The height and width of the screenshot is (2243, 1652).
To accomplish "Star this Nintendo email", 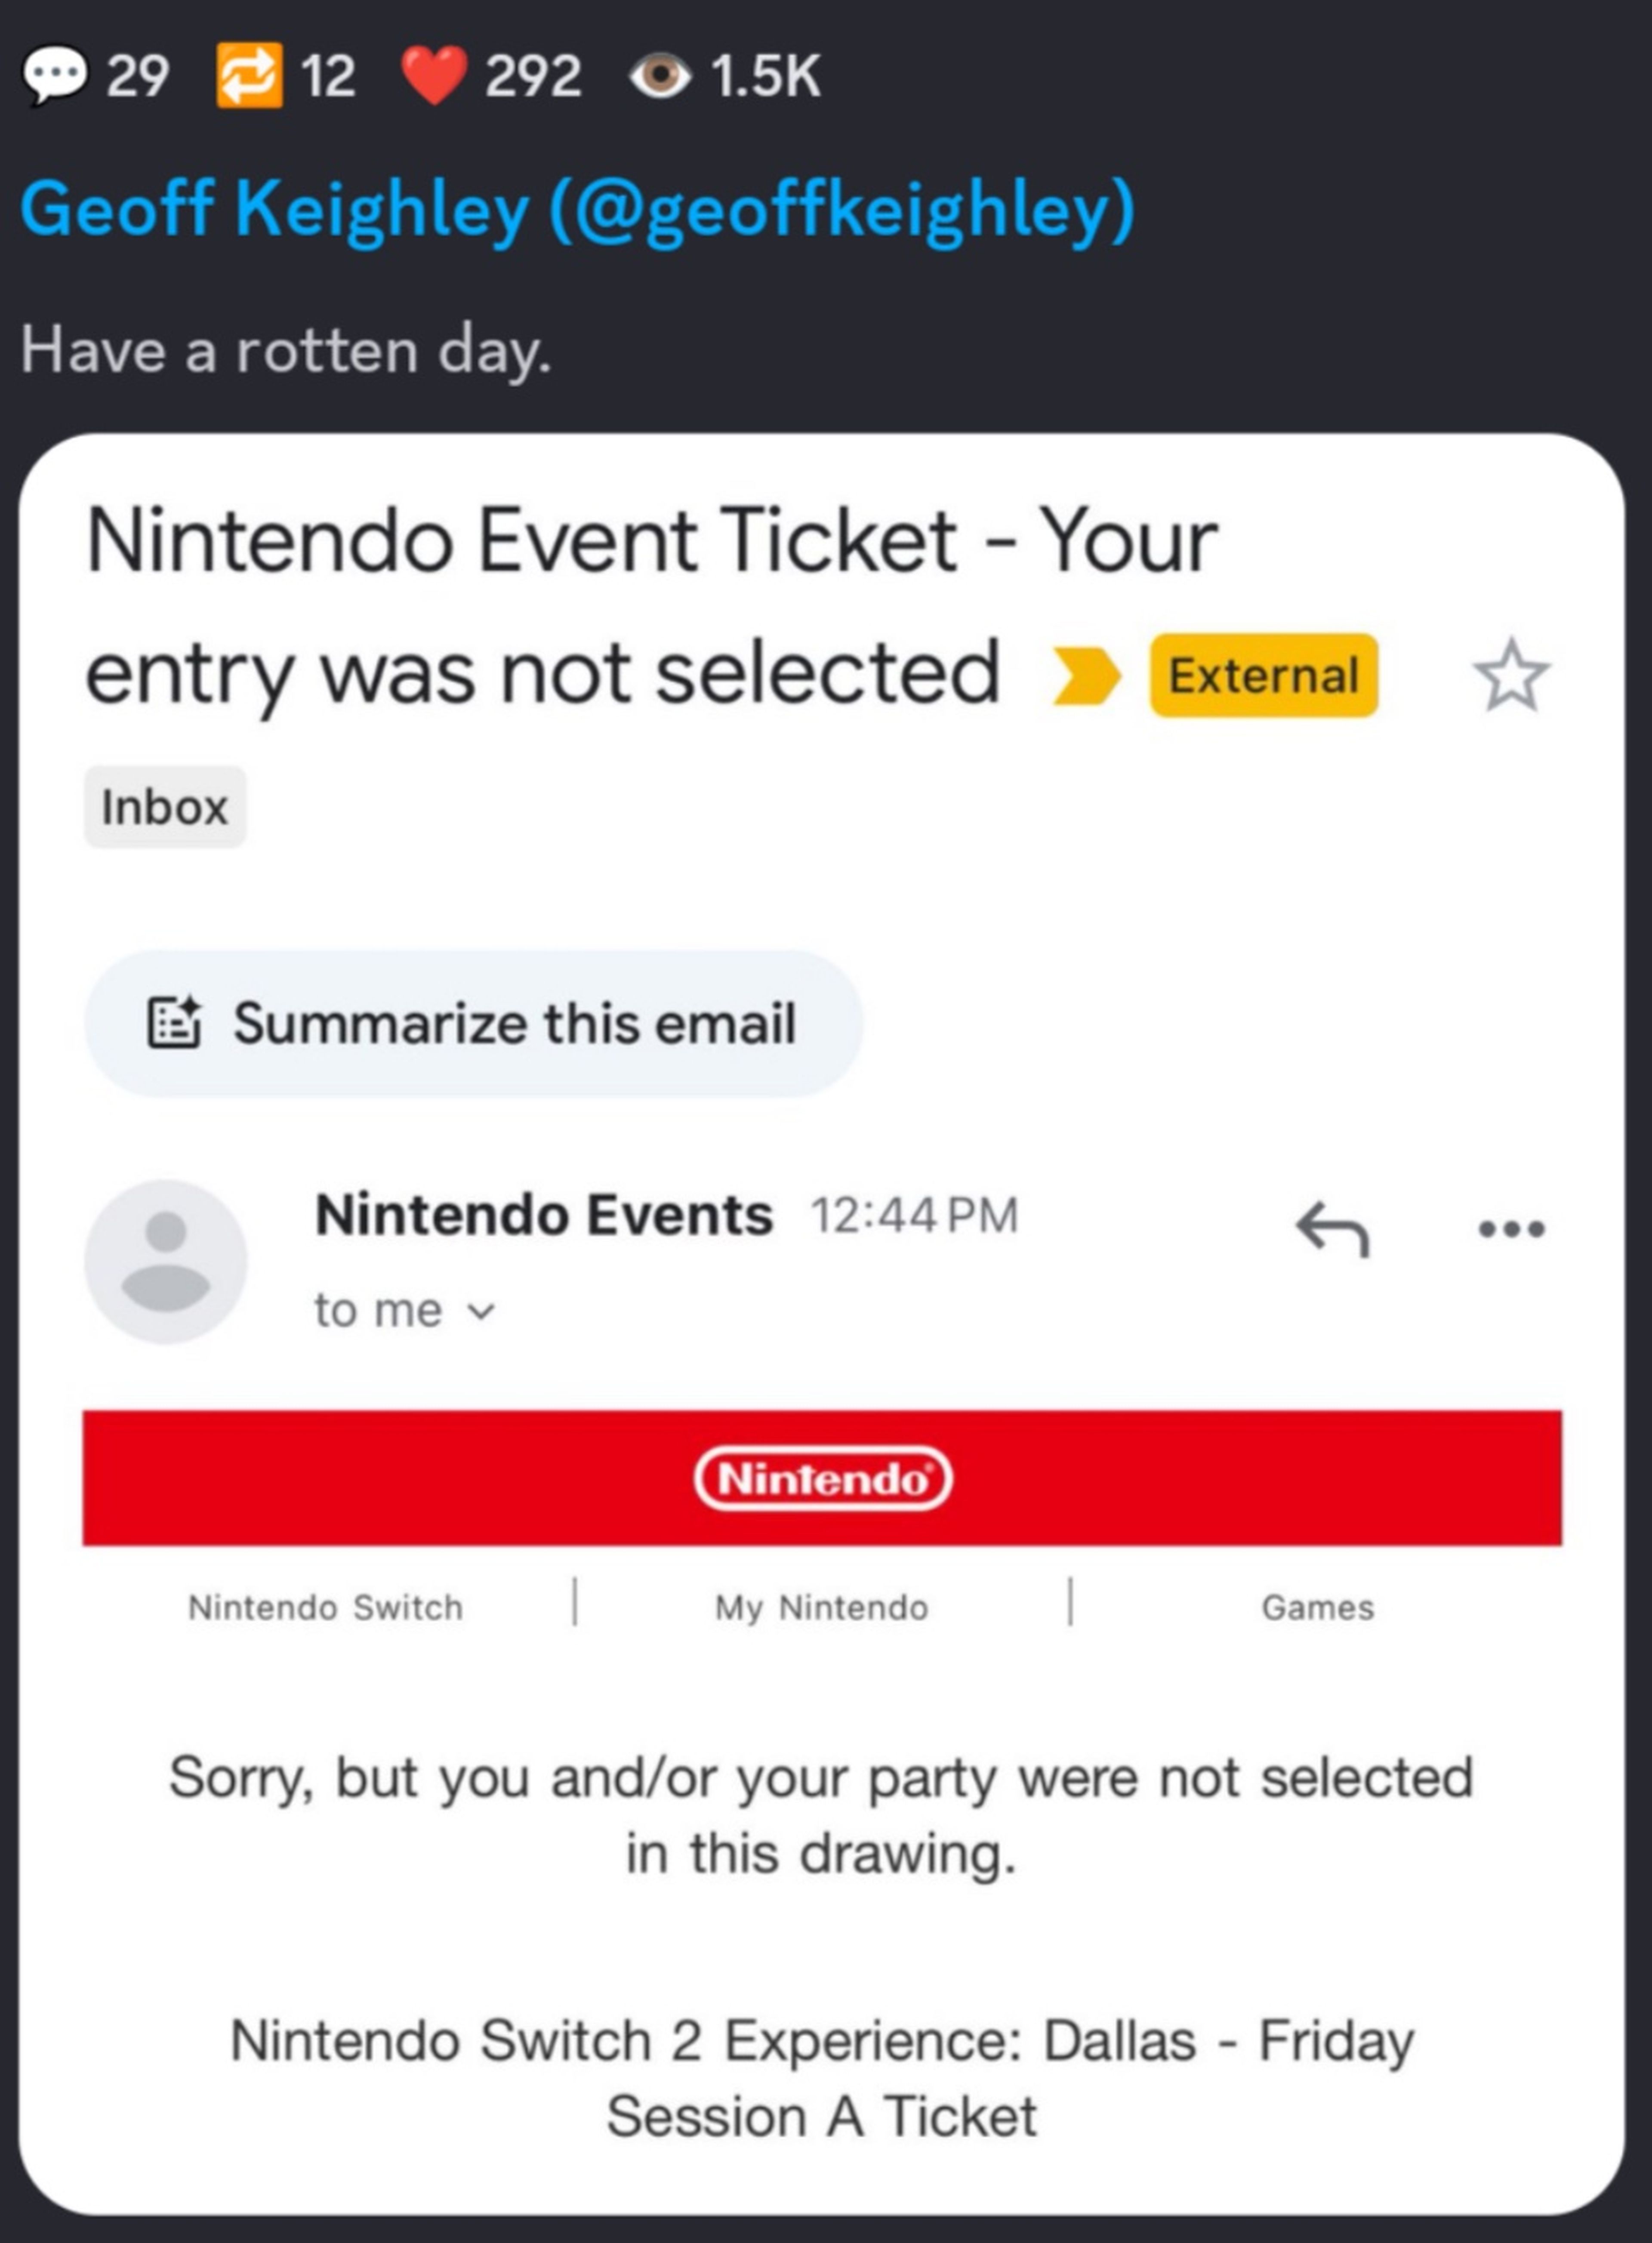I will click(x=1511, y=677).
